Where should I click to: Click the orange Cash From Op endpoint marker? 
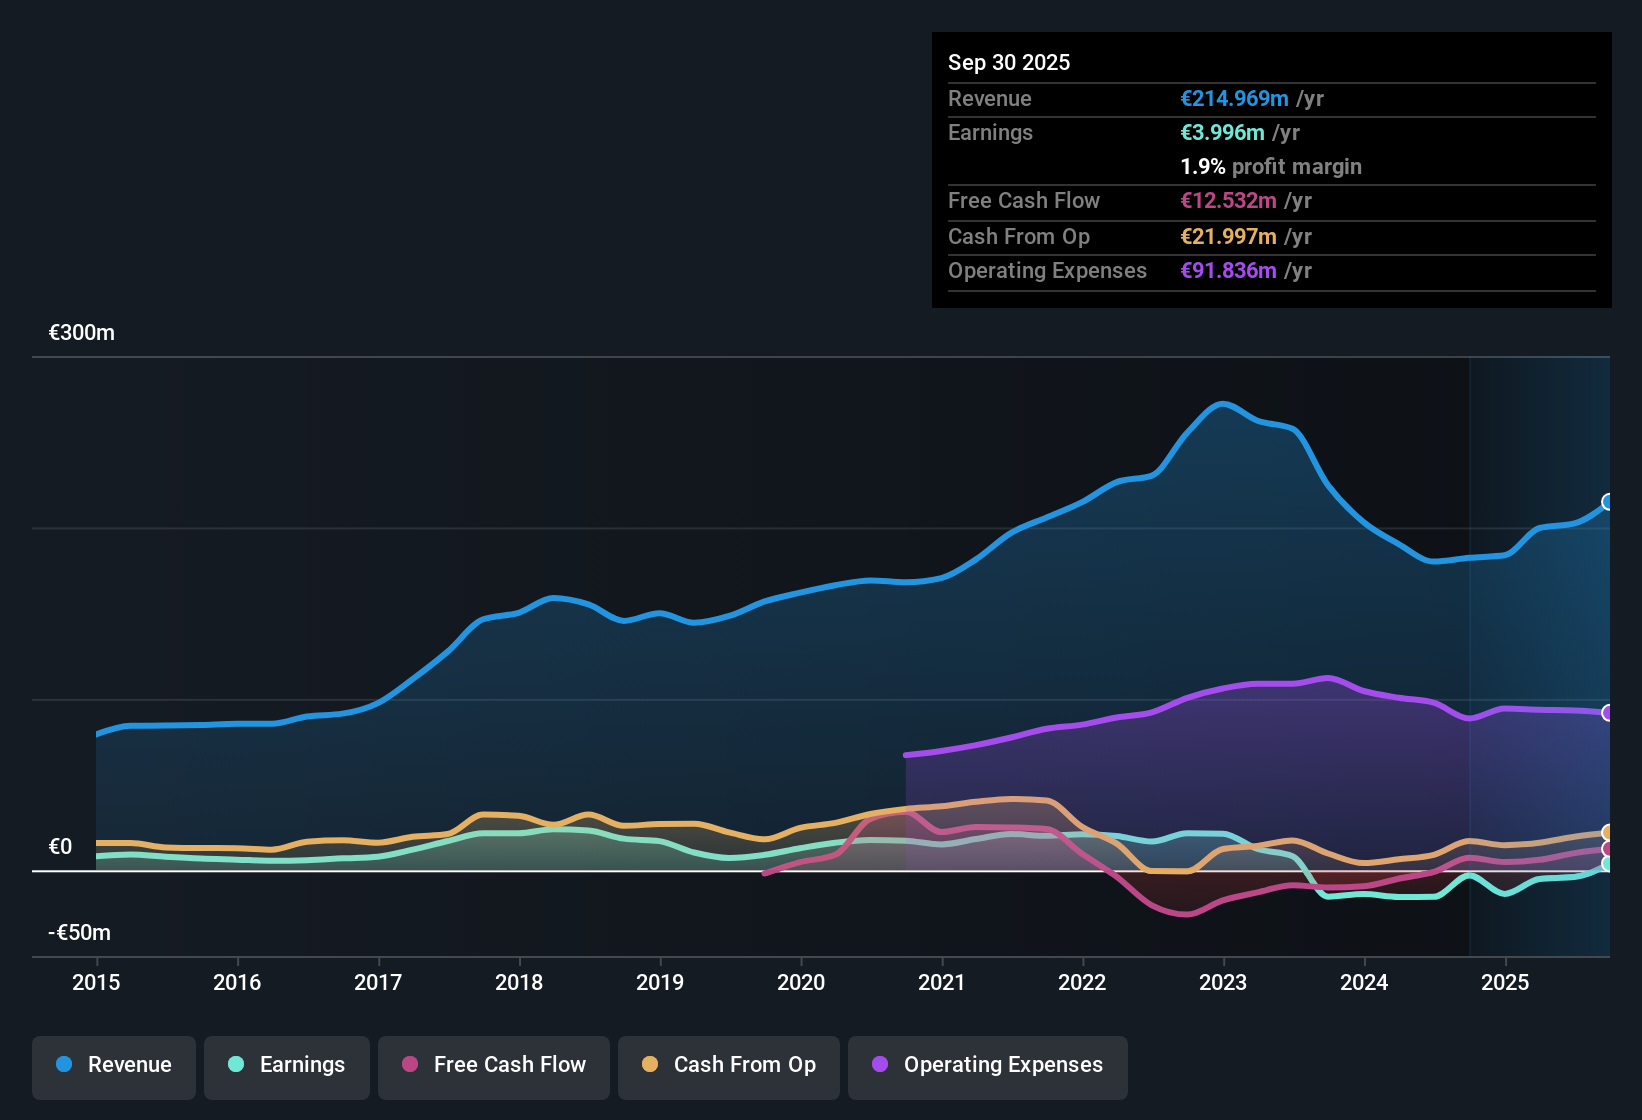click(1606, 832)
